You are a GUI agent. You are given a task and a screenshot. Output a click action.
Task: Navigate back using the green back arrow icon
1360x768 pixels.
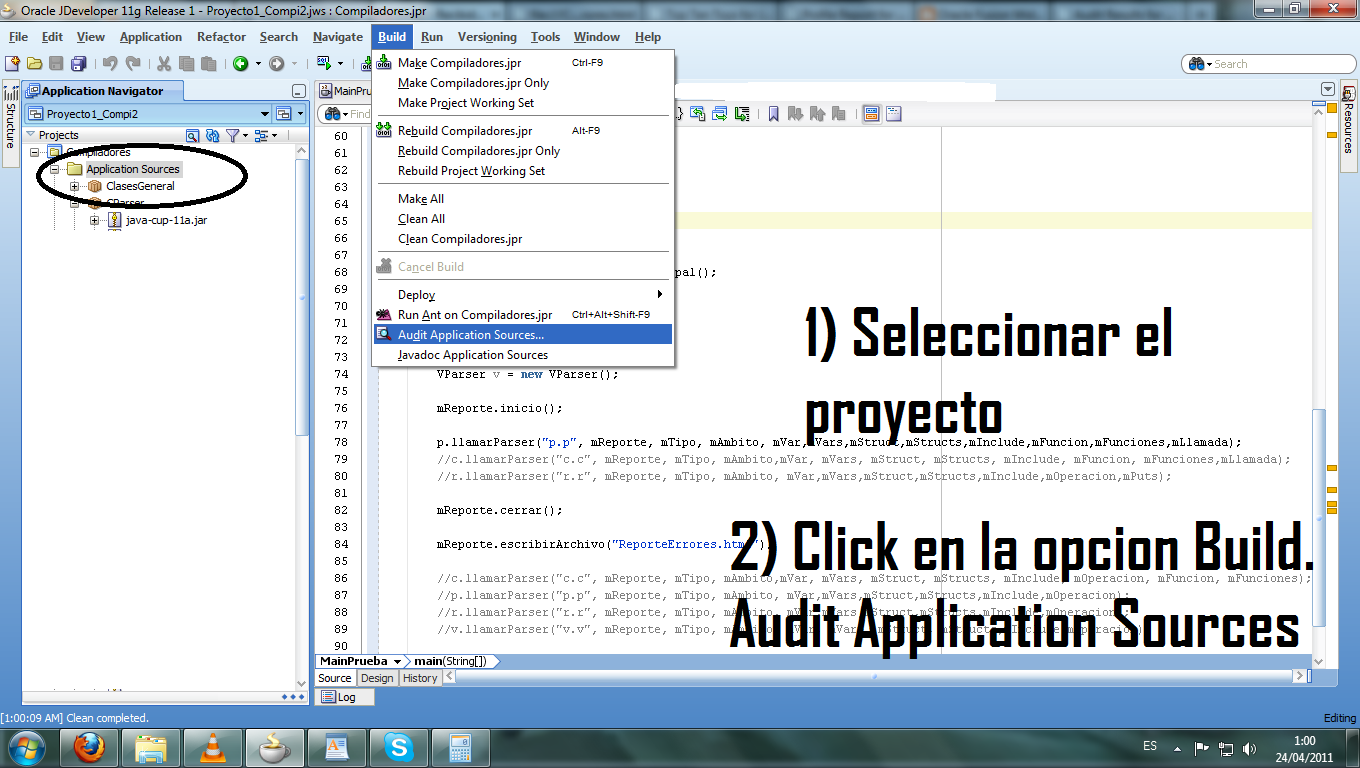(x=240, y=63)
